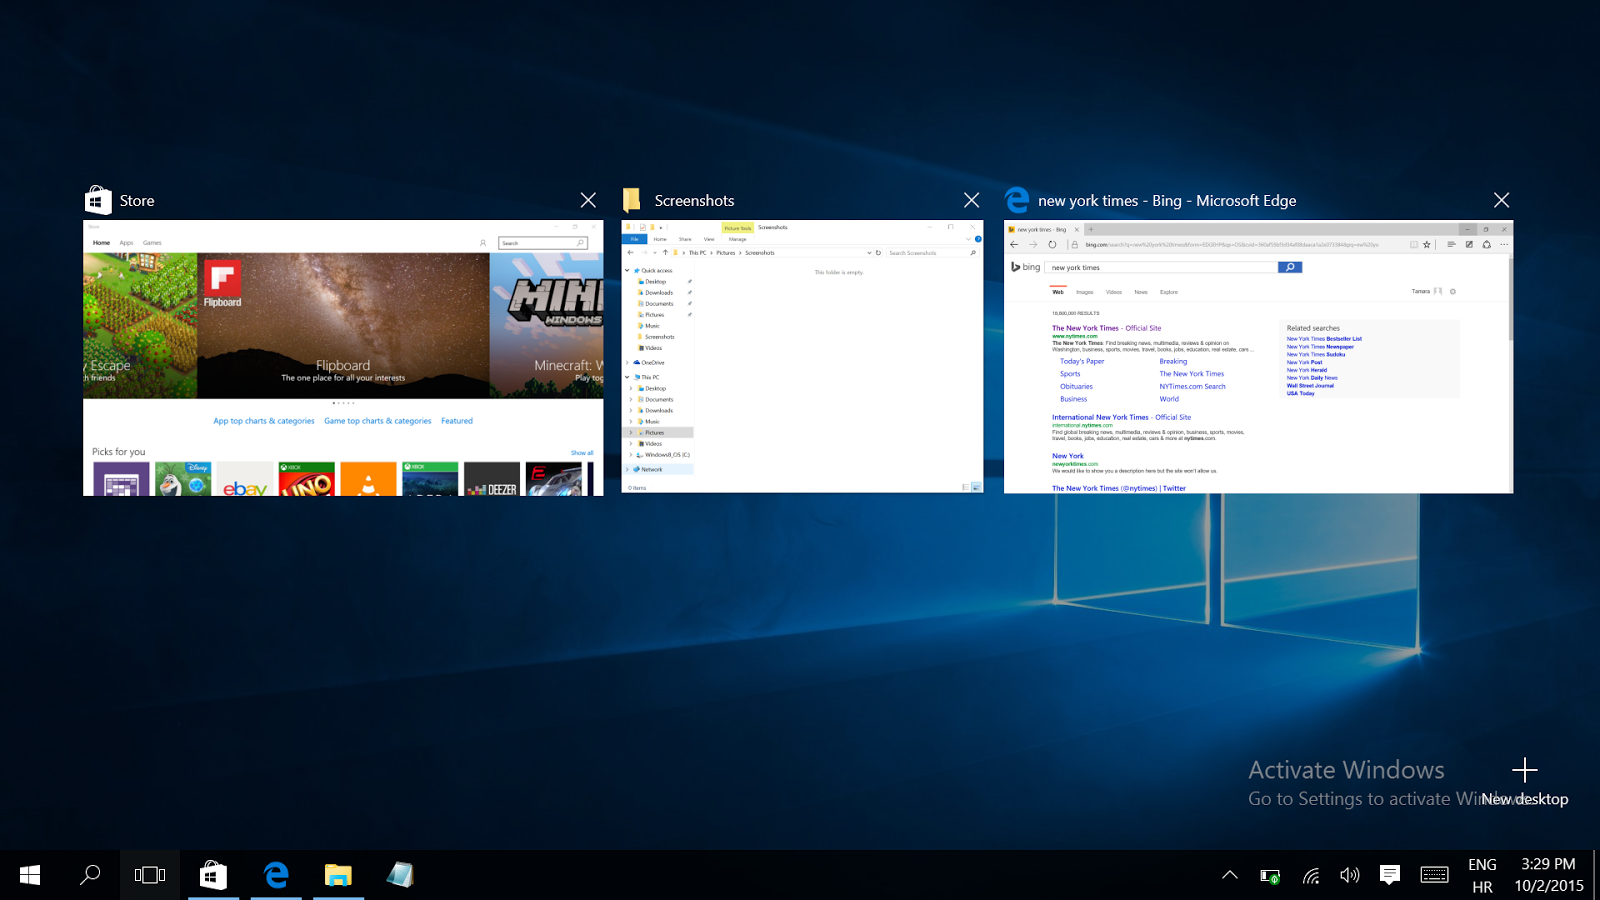The image size is (1600, 900).
Task: Open the Windows Start menu
Action: [x=30, y=875]
